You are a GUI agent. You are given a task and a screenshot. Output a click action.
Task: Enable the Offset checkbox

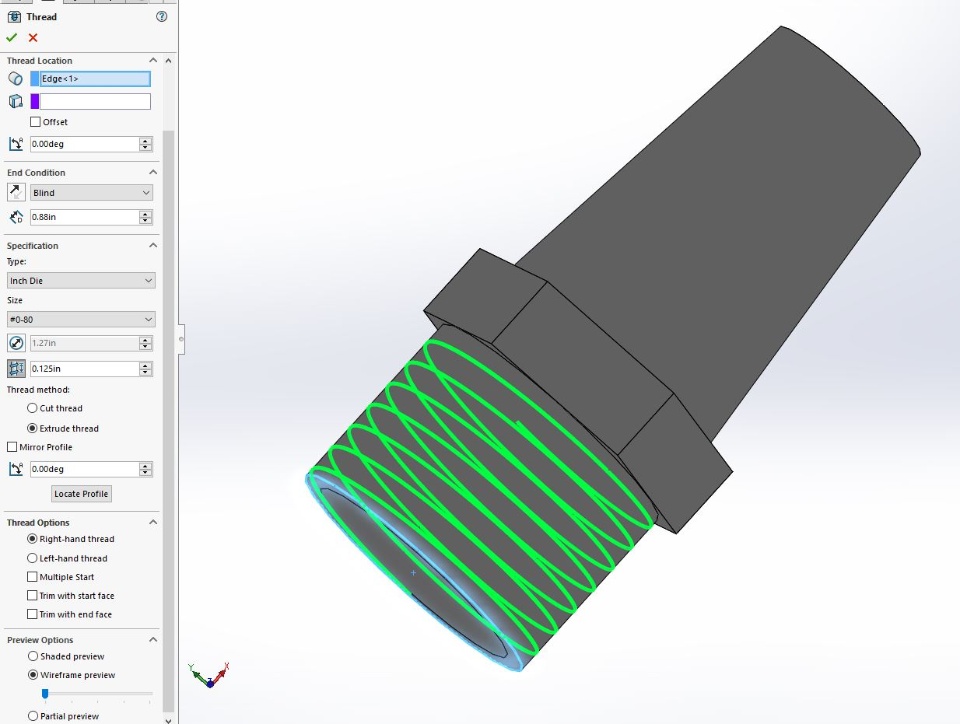tap(36, 122)
